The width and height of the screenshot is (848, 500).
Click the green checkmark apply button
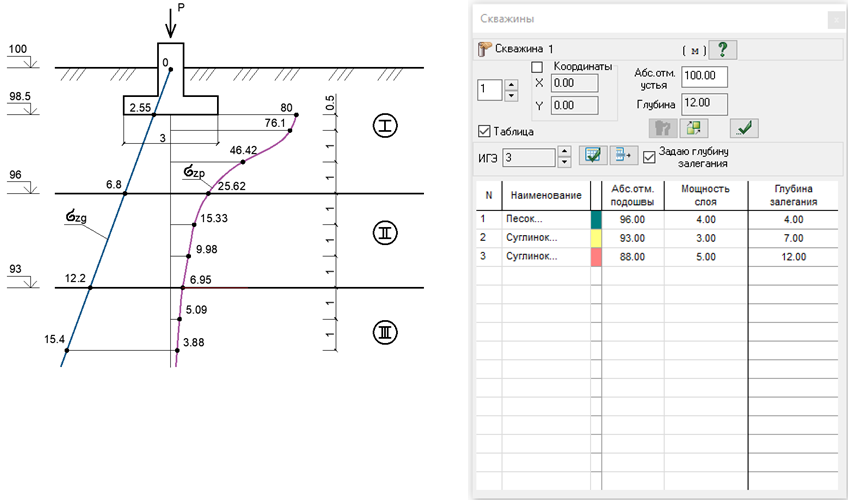743,129
